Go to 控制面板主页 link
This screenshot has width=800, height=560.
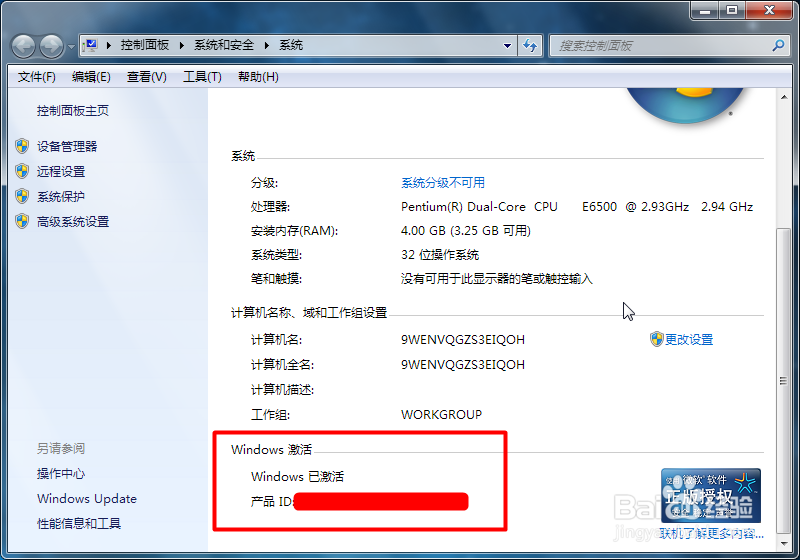73,111
